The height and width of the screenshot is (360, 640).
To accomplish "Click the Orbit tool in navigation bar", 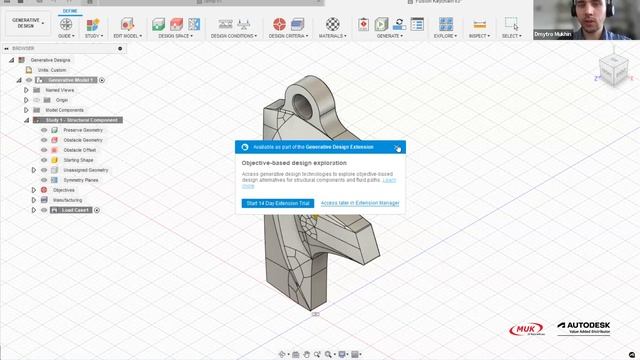I will [x=282, y=354].
